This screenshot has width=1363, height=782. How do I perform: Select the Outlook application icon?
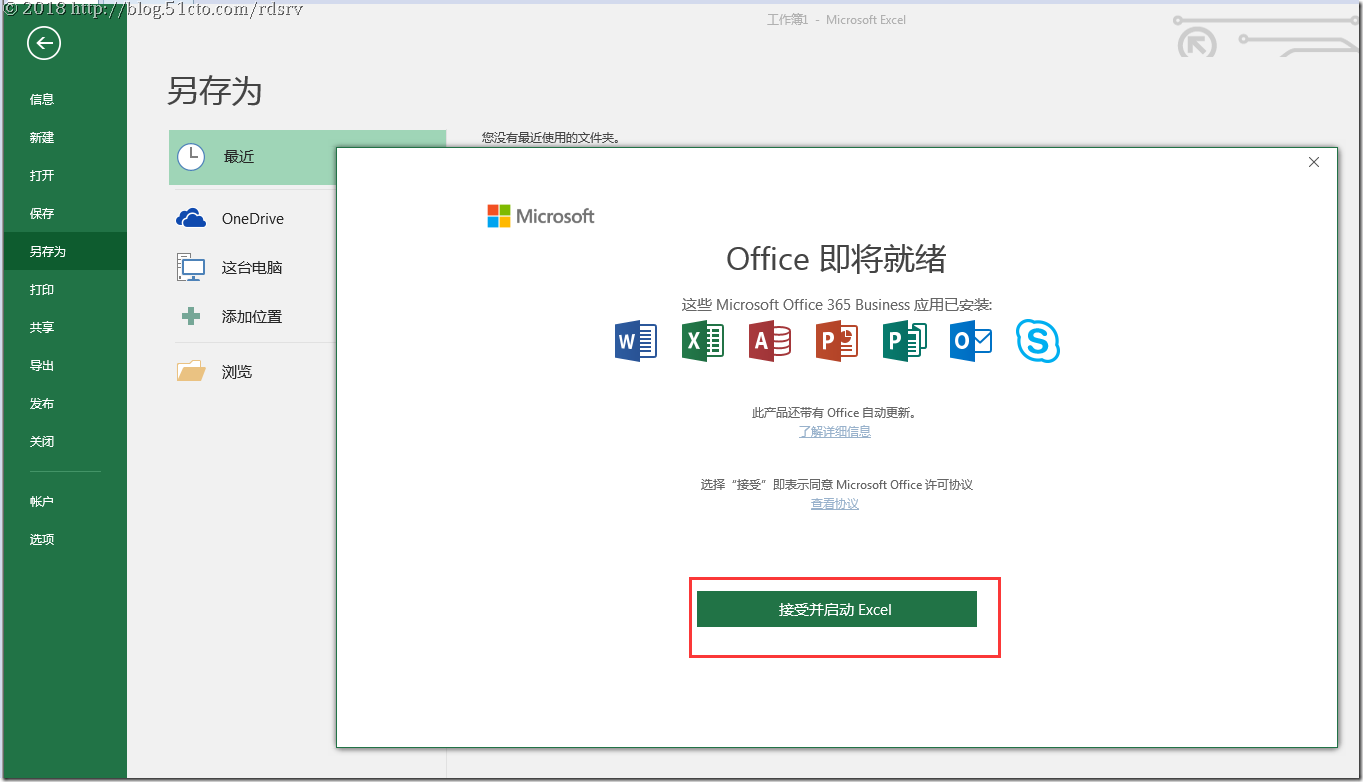click(x=971, y=342)
